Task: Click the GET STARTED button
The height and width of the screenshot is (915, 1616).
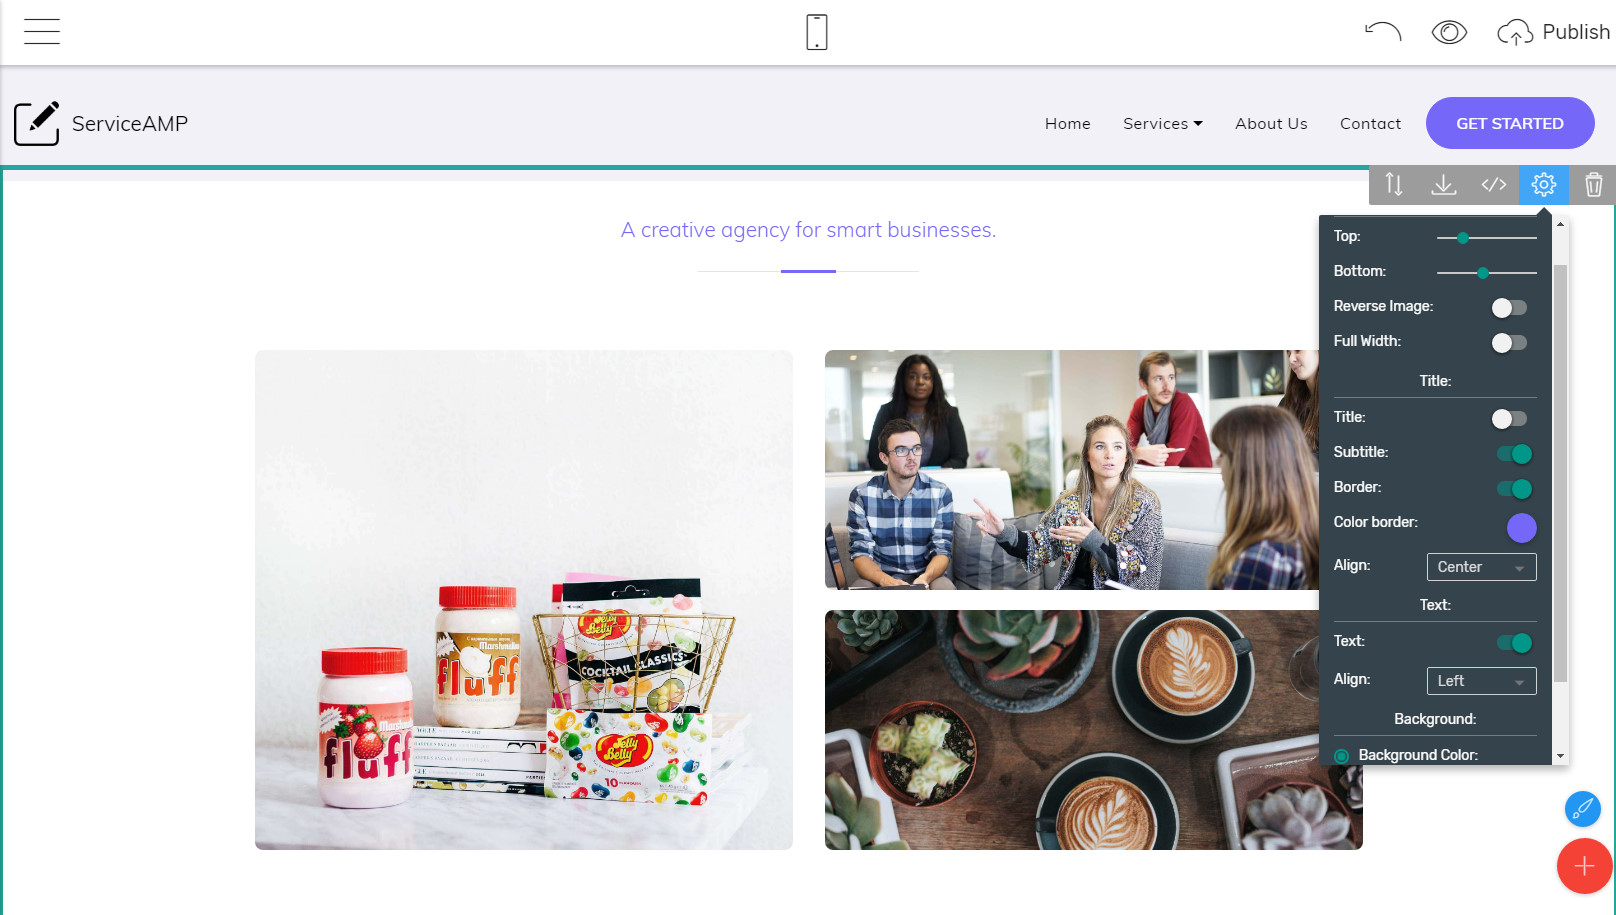Action: tap(1510, 123)
